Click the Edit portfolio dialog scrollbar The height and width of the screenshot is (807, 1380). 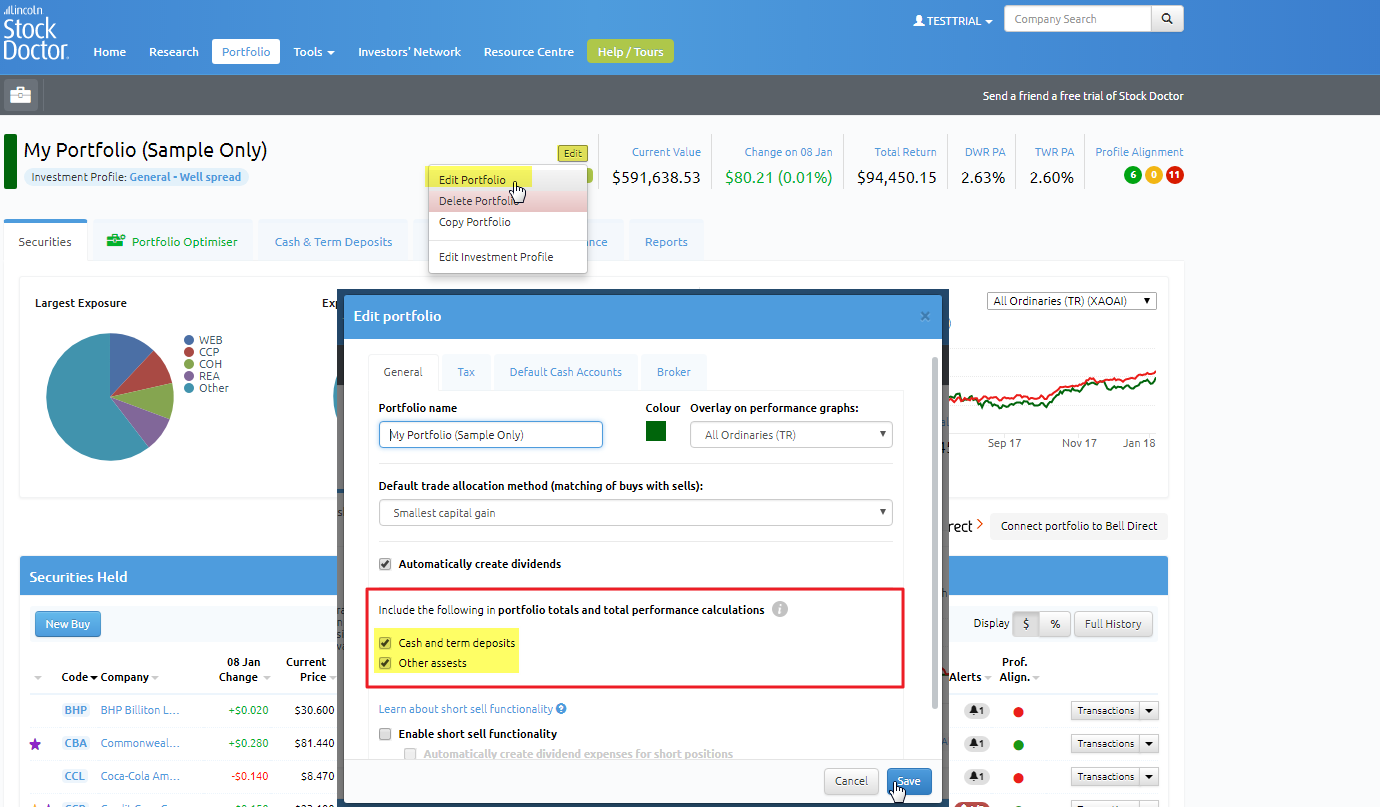(x=936, y=532)
